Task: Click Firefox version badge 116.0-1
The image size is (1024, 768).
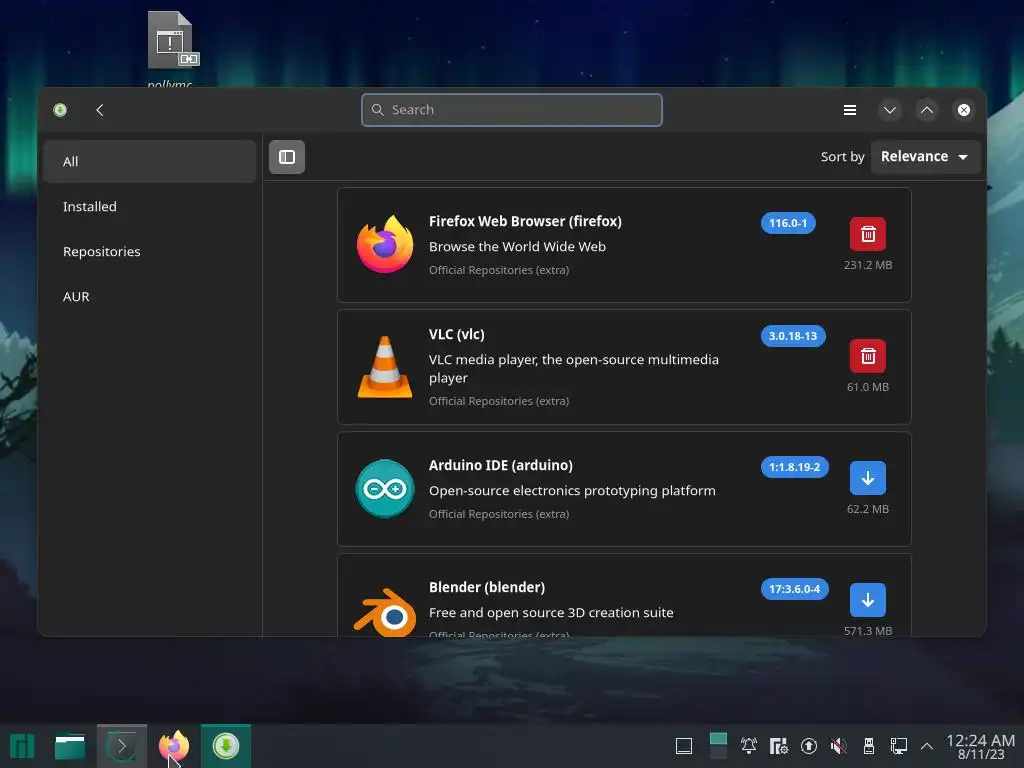Action: (x=788, y=223)
